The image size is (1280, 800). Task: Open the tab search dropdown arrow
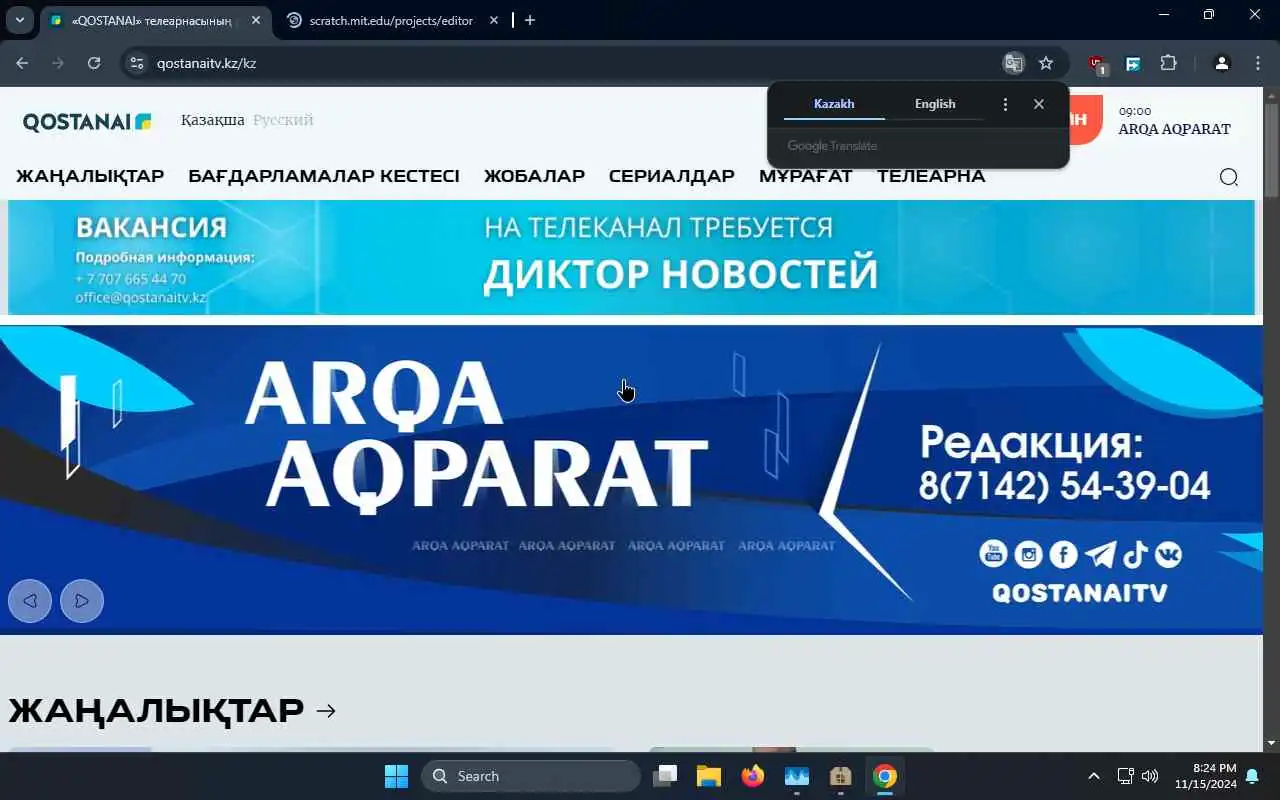[x=19, y=20]
